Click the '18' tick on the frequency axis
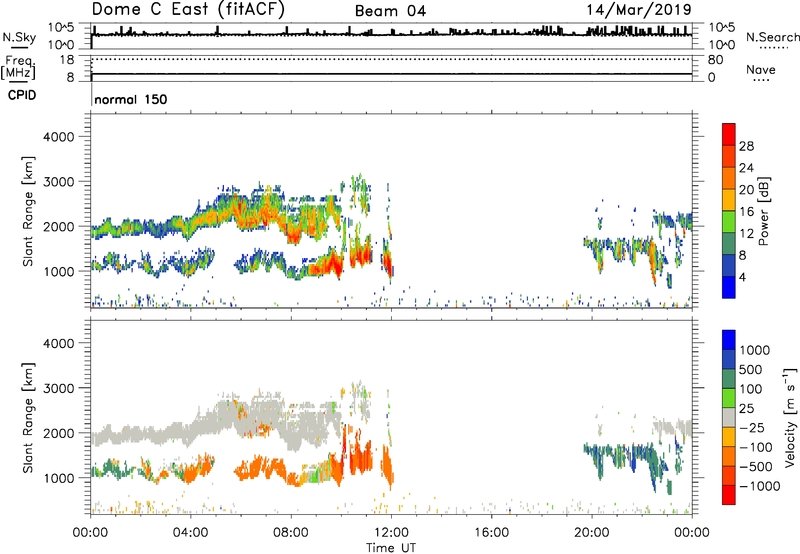Viewport: 800px width, 554px height. 67,60
